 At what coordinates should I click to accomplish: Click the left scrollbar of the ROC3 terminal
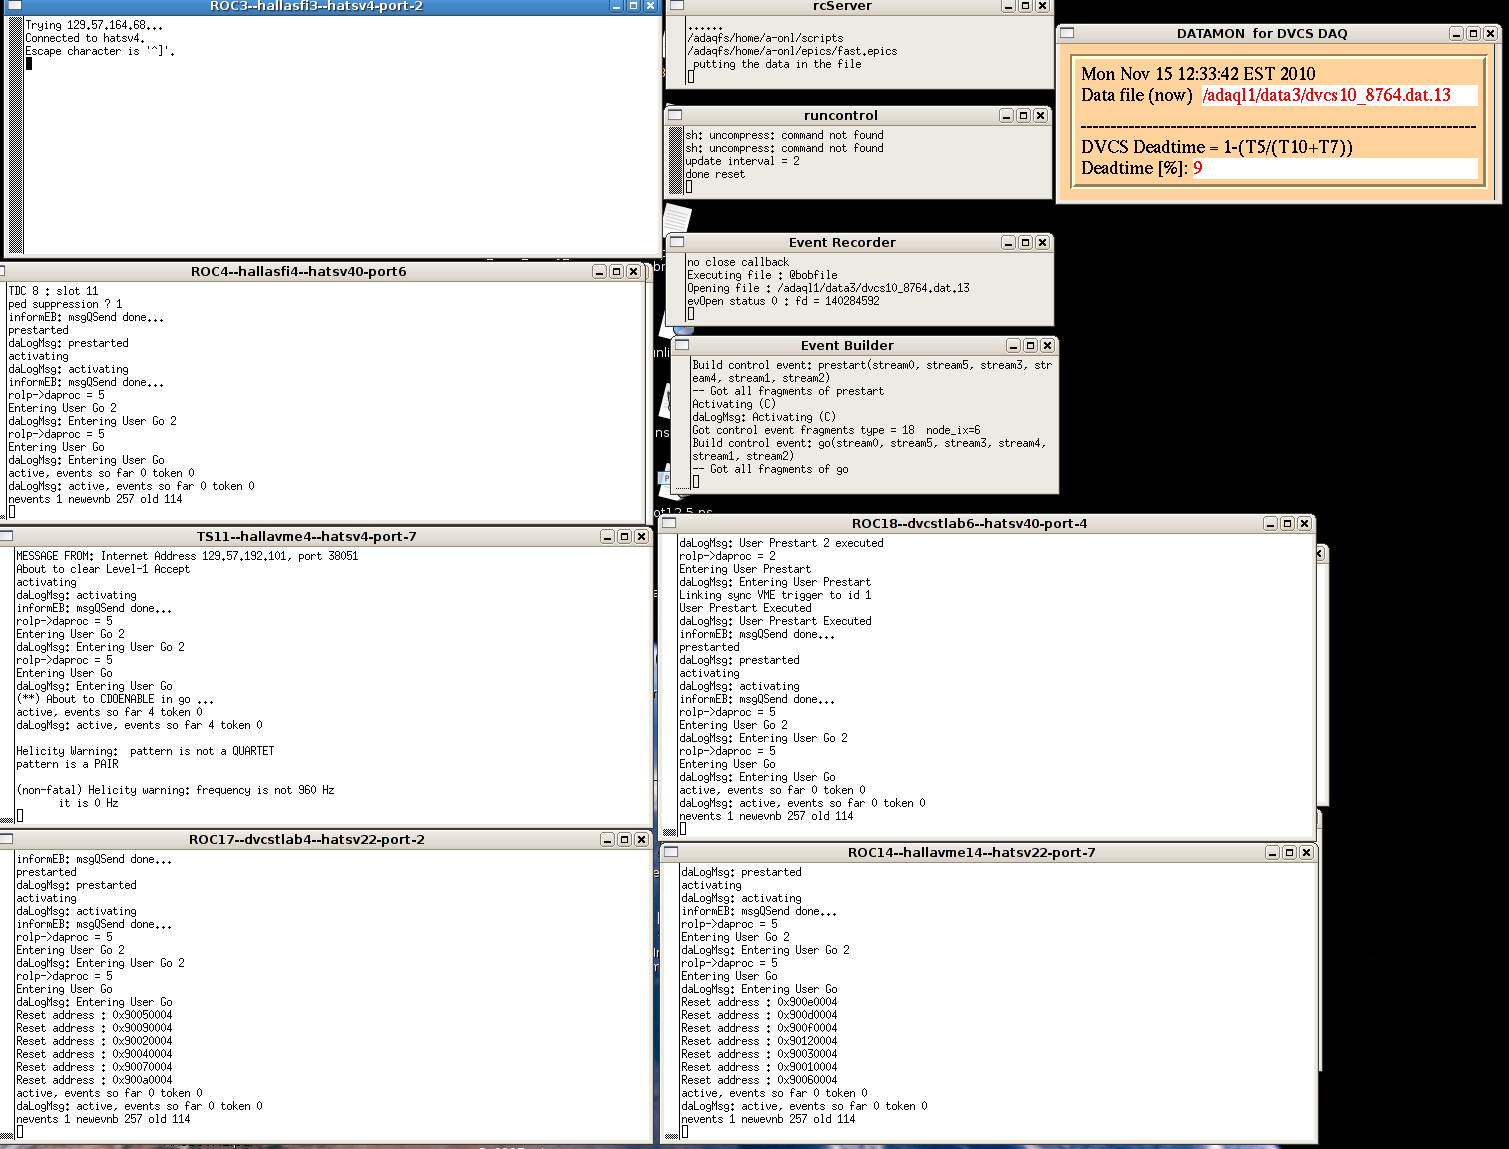point(15,134)
